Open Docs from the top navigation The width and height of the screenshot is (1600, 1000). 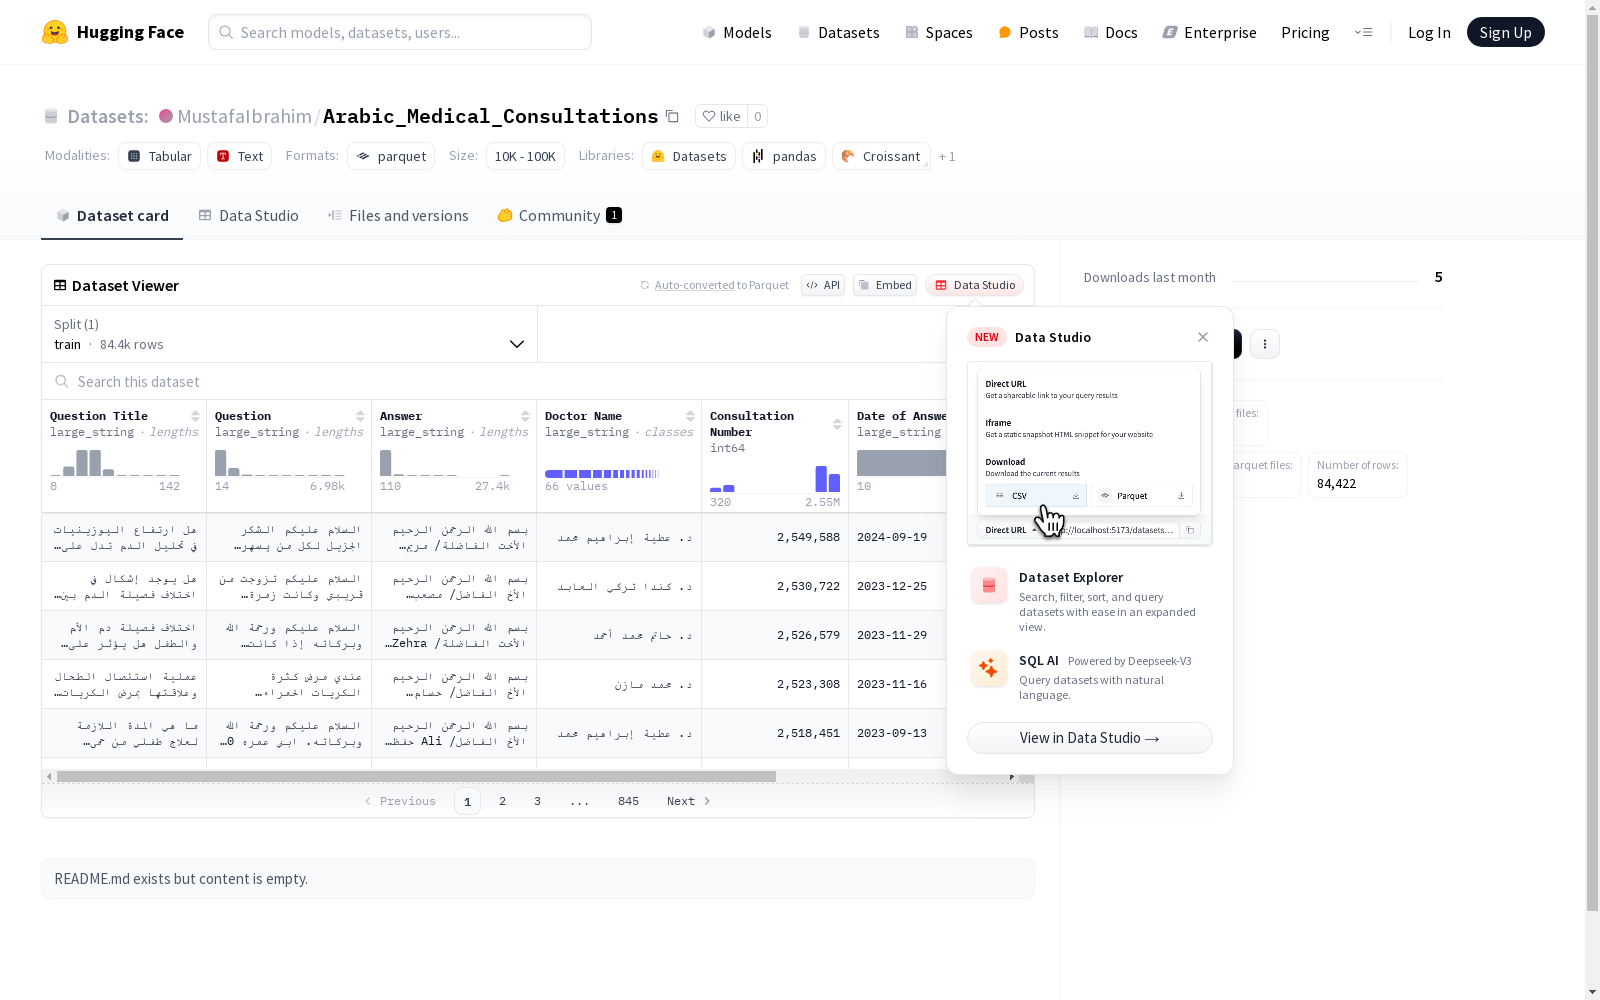point(1111,32)
